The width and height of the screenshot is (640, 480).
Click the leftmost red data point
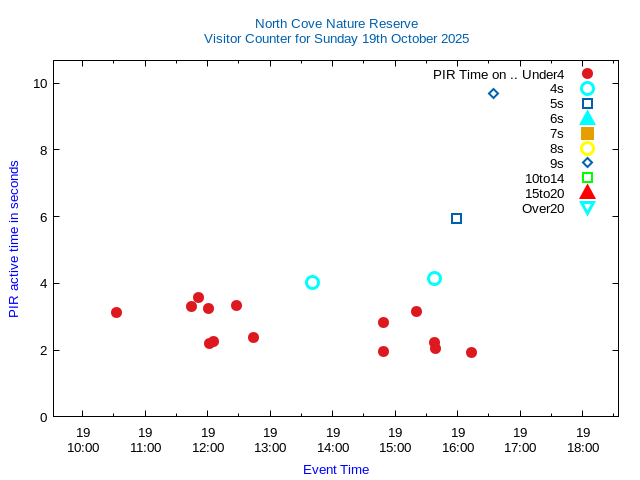(x=116, y=313)
